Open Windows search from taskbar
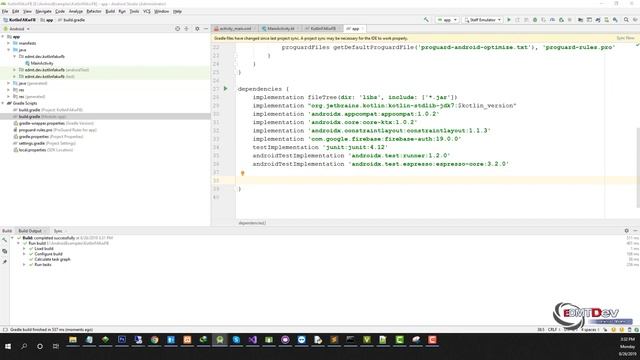Image resolution: width=640 pixels, height=360 pixels. pyautogui.click(x=24, y=346)
